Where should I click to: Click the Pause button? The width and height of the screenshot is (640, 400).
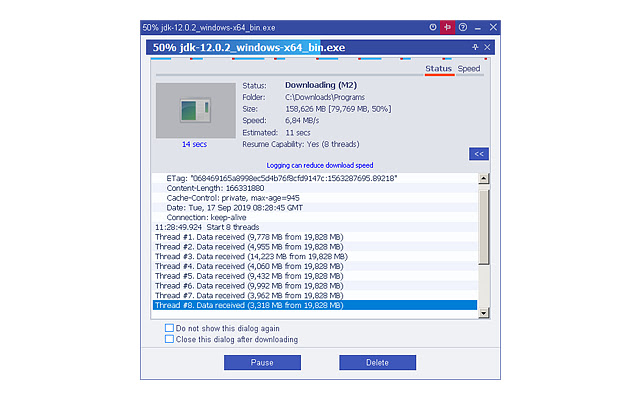(x=262, y=362)
